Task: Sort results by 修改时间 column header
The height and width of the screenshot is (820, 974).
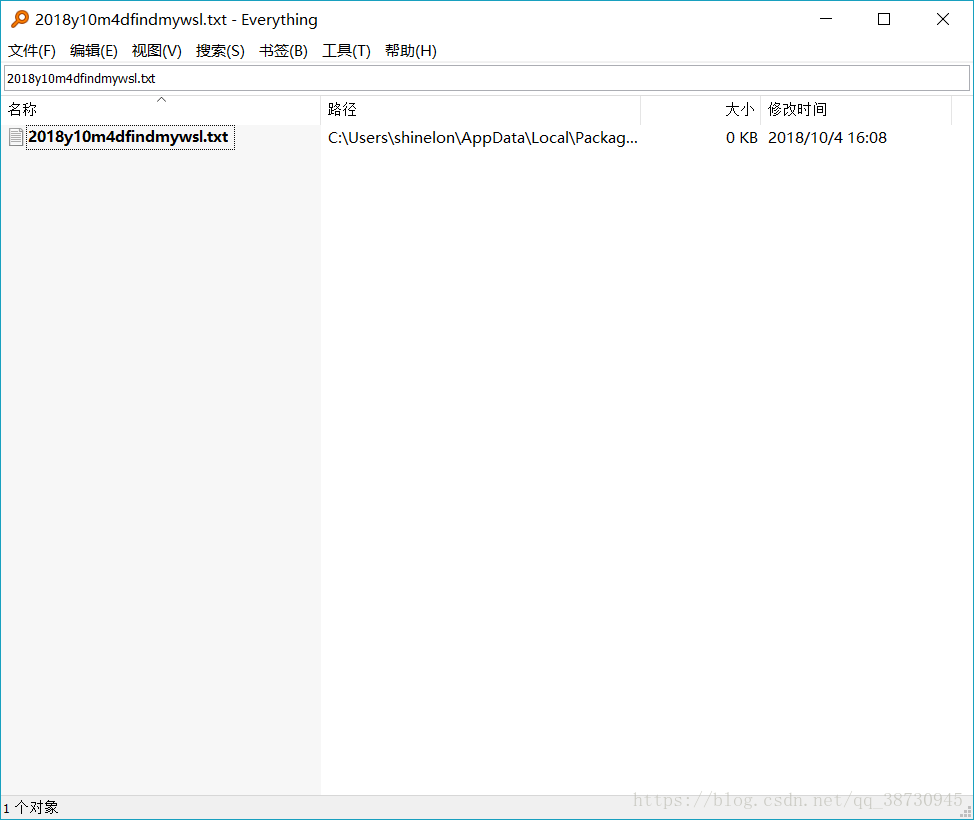Action: coord(856,110)
